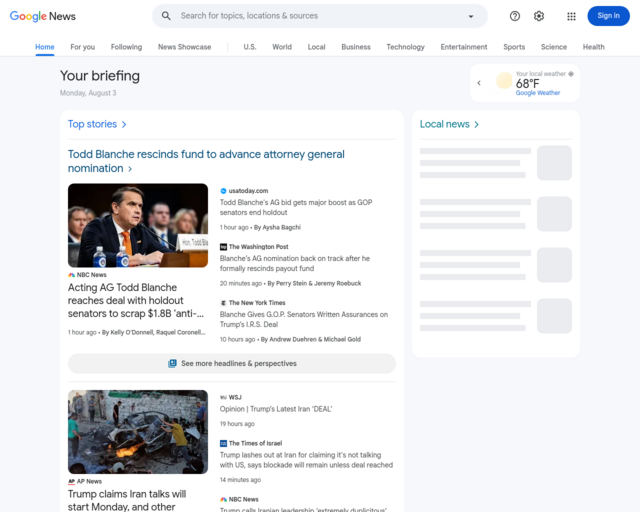Open the Following tab
Screen dimensions: 640x512
coord(127,47)
